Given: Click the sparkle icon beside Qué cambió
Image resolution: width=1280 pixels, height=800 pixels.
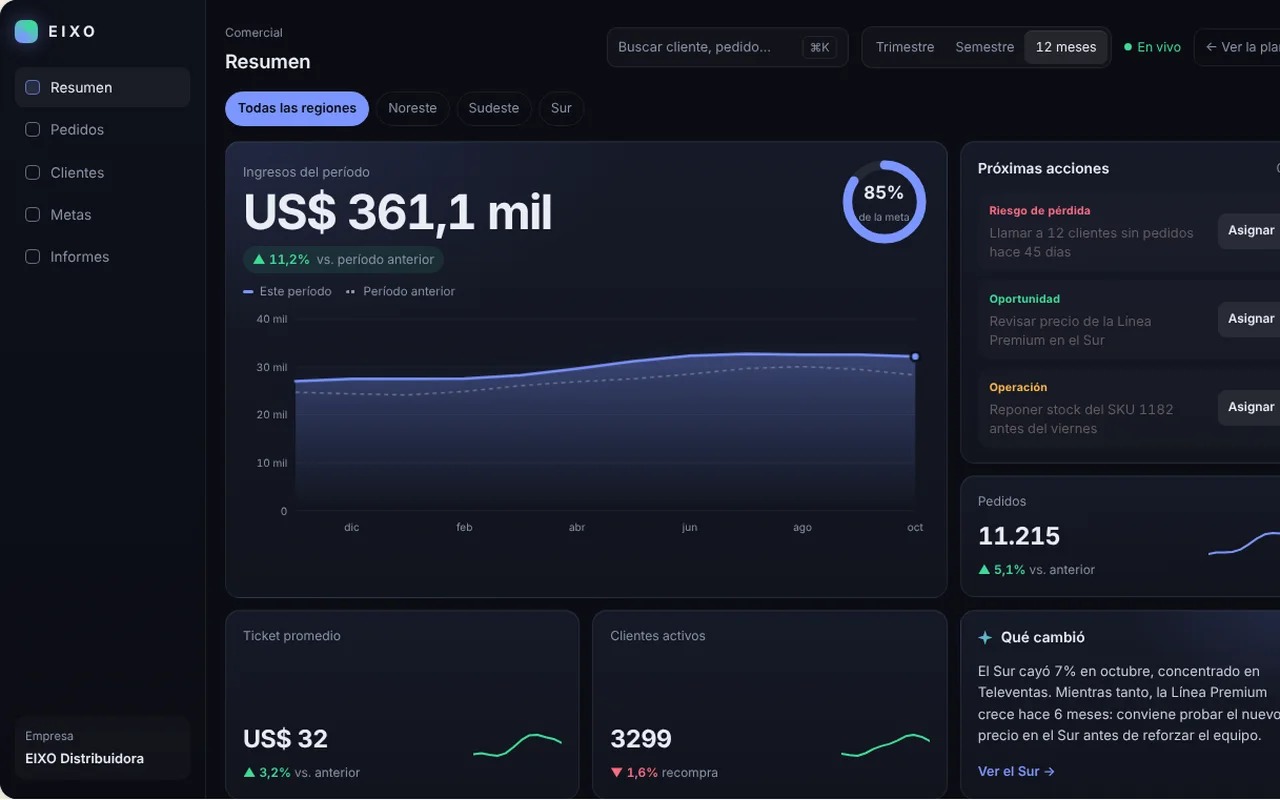Looking at the screenshot, I should 985,637.
